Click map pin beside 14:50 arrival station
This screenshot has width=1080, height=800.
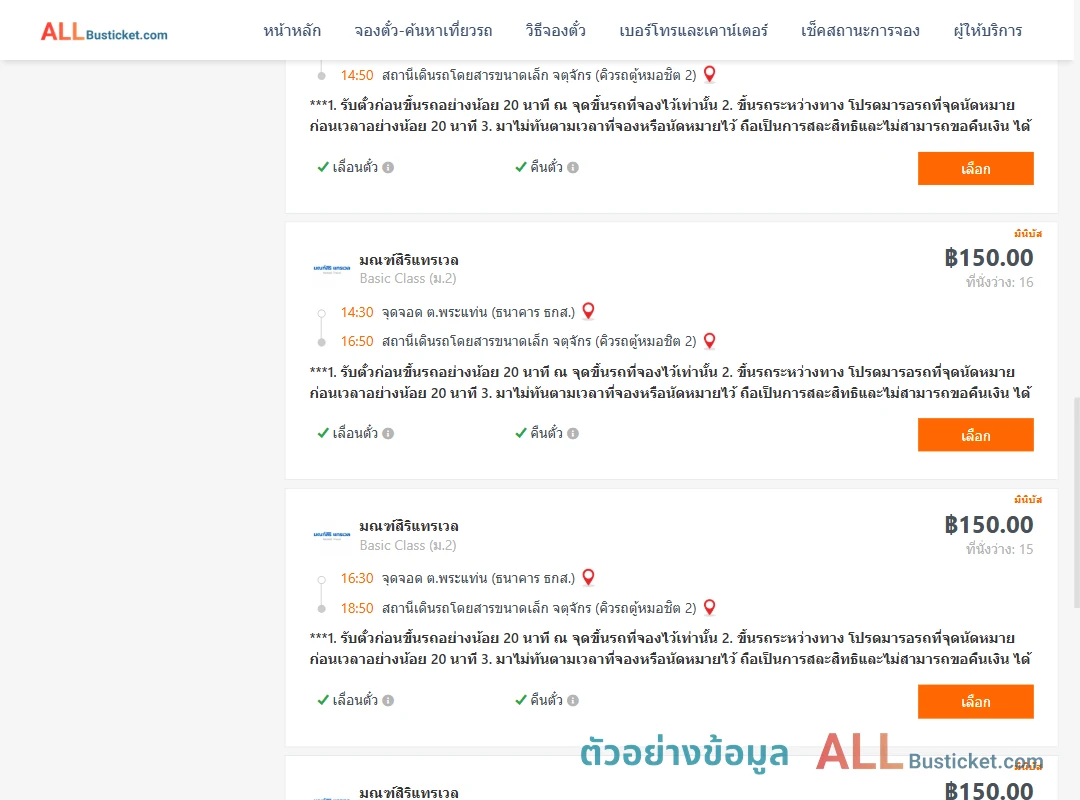coord(709,74)
